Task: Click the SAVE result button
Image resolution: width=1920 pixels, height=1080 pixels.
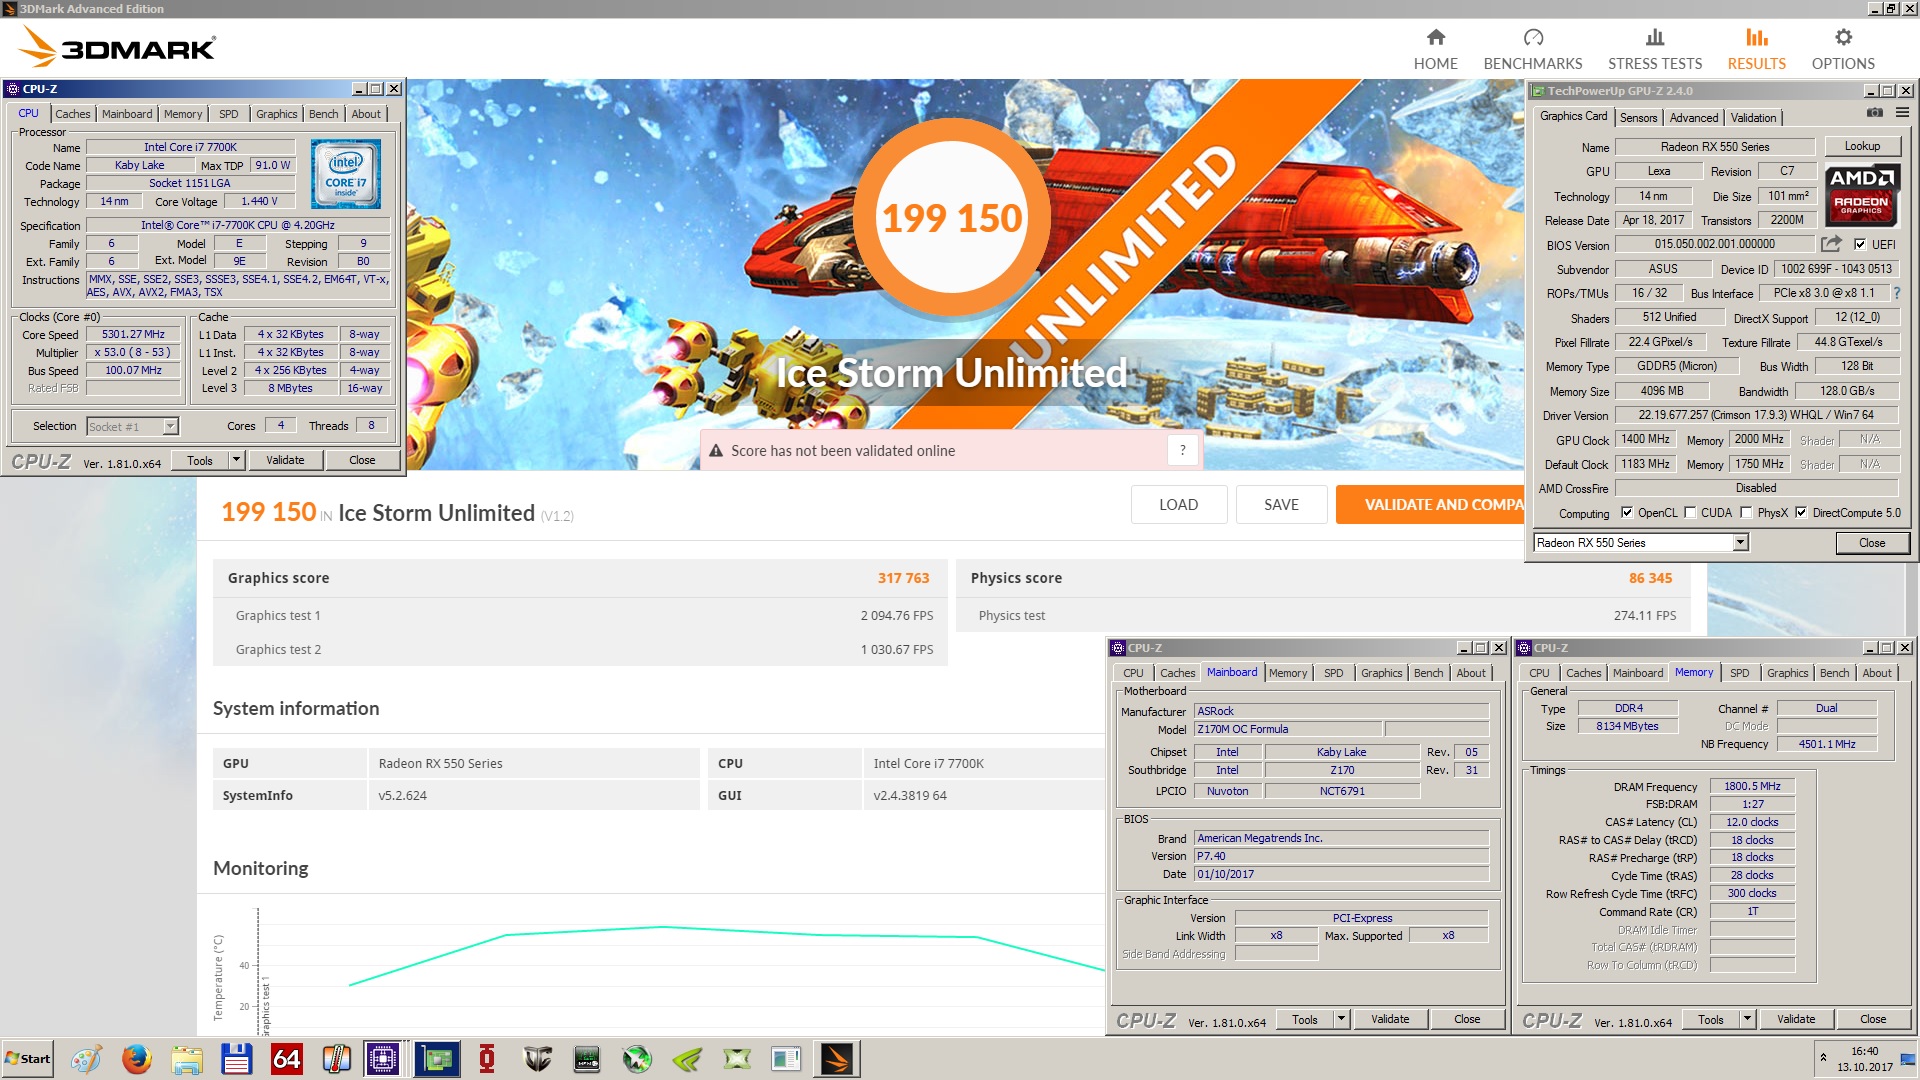Action: 1281,504
